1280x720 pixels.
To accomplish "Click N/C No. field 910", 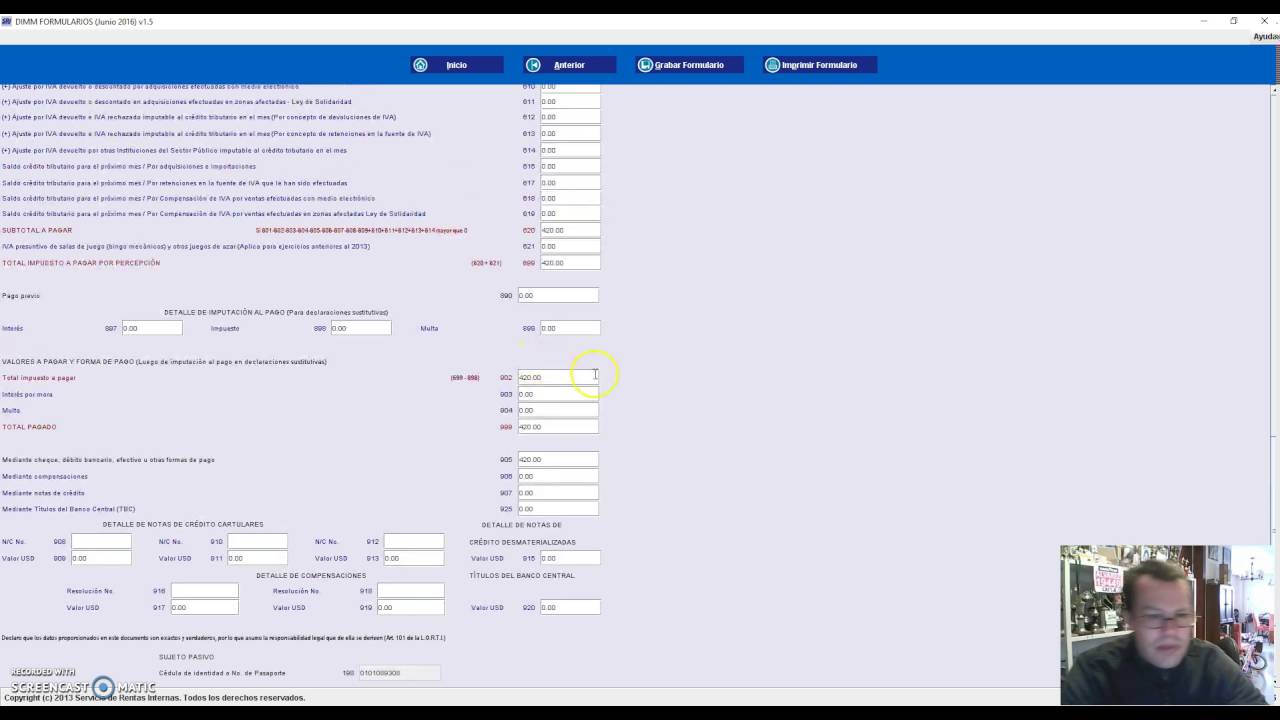I will (x=257, y=541).
